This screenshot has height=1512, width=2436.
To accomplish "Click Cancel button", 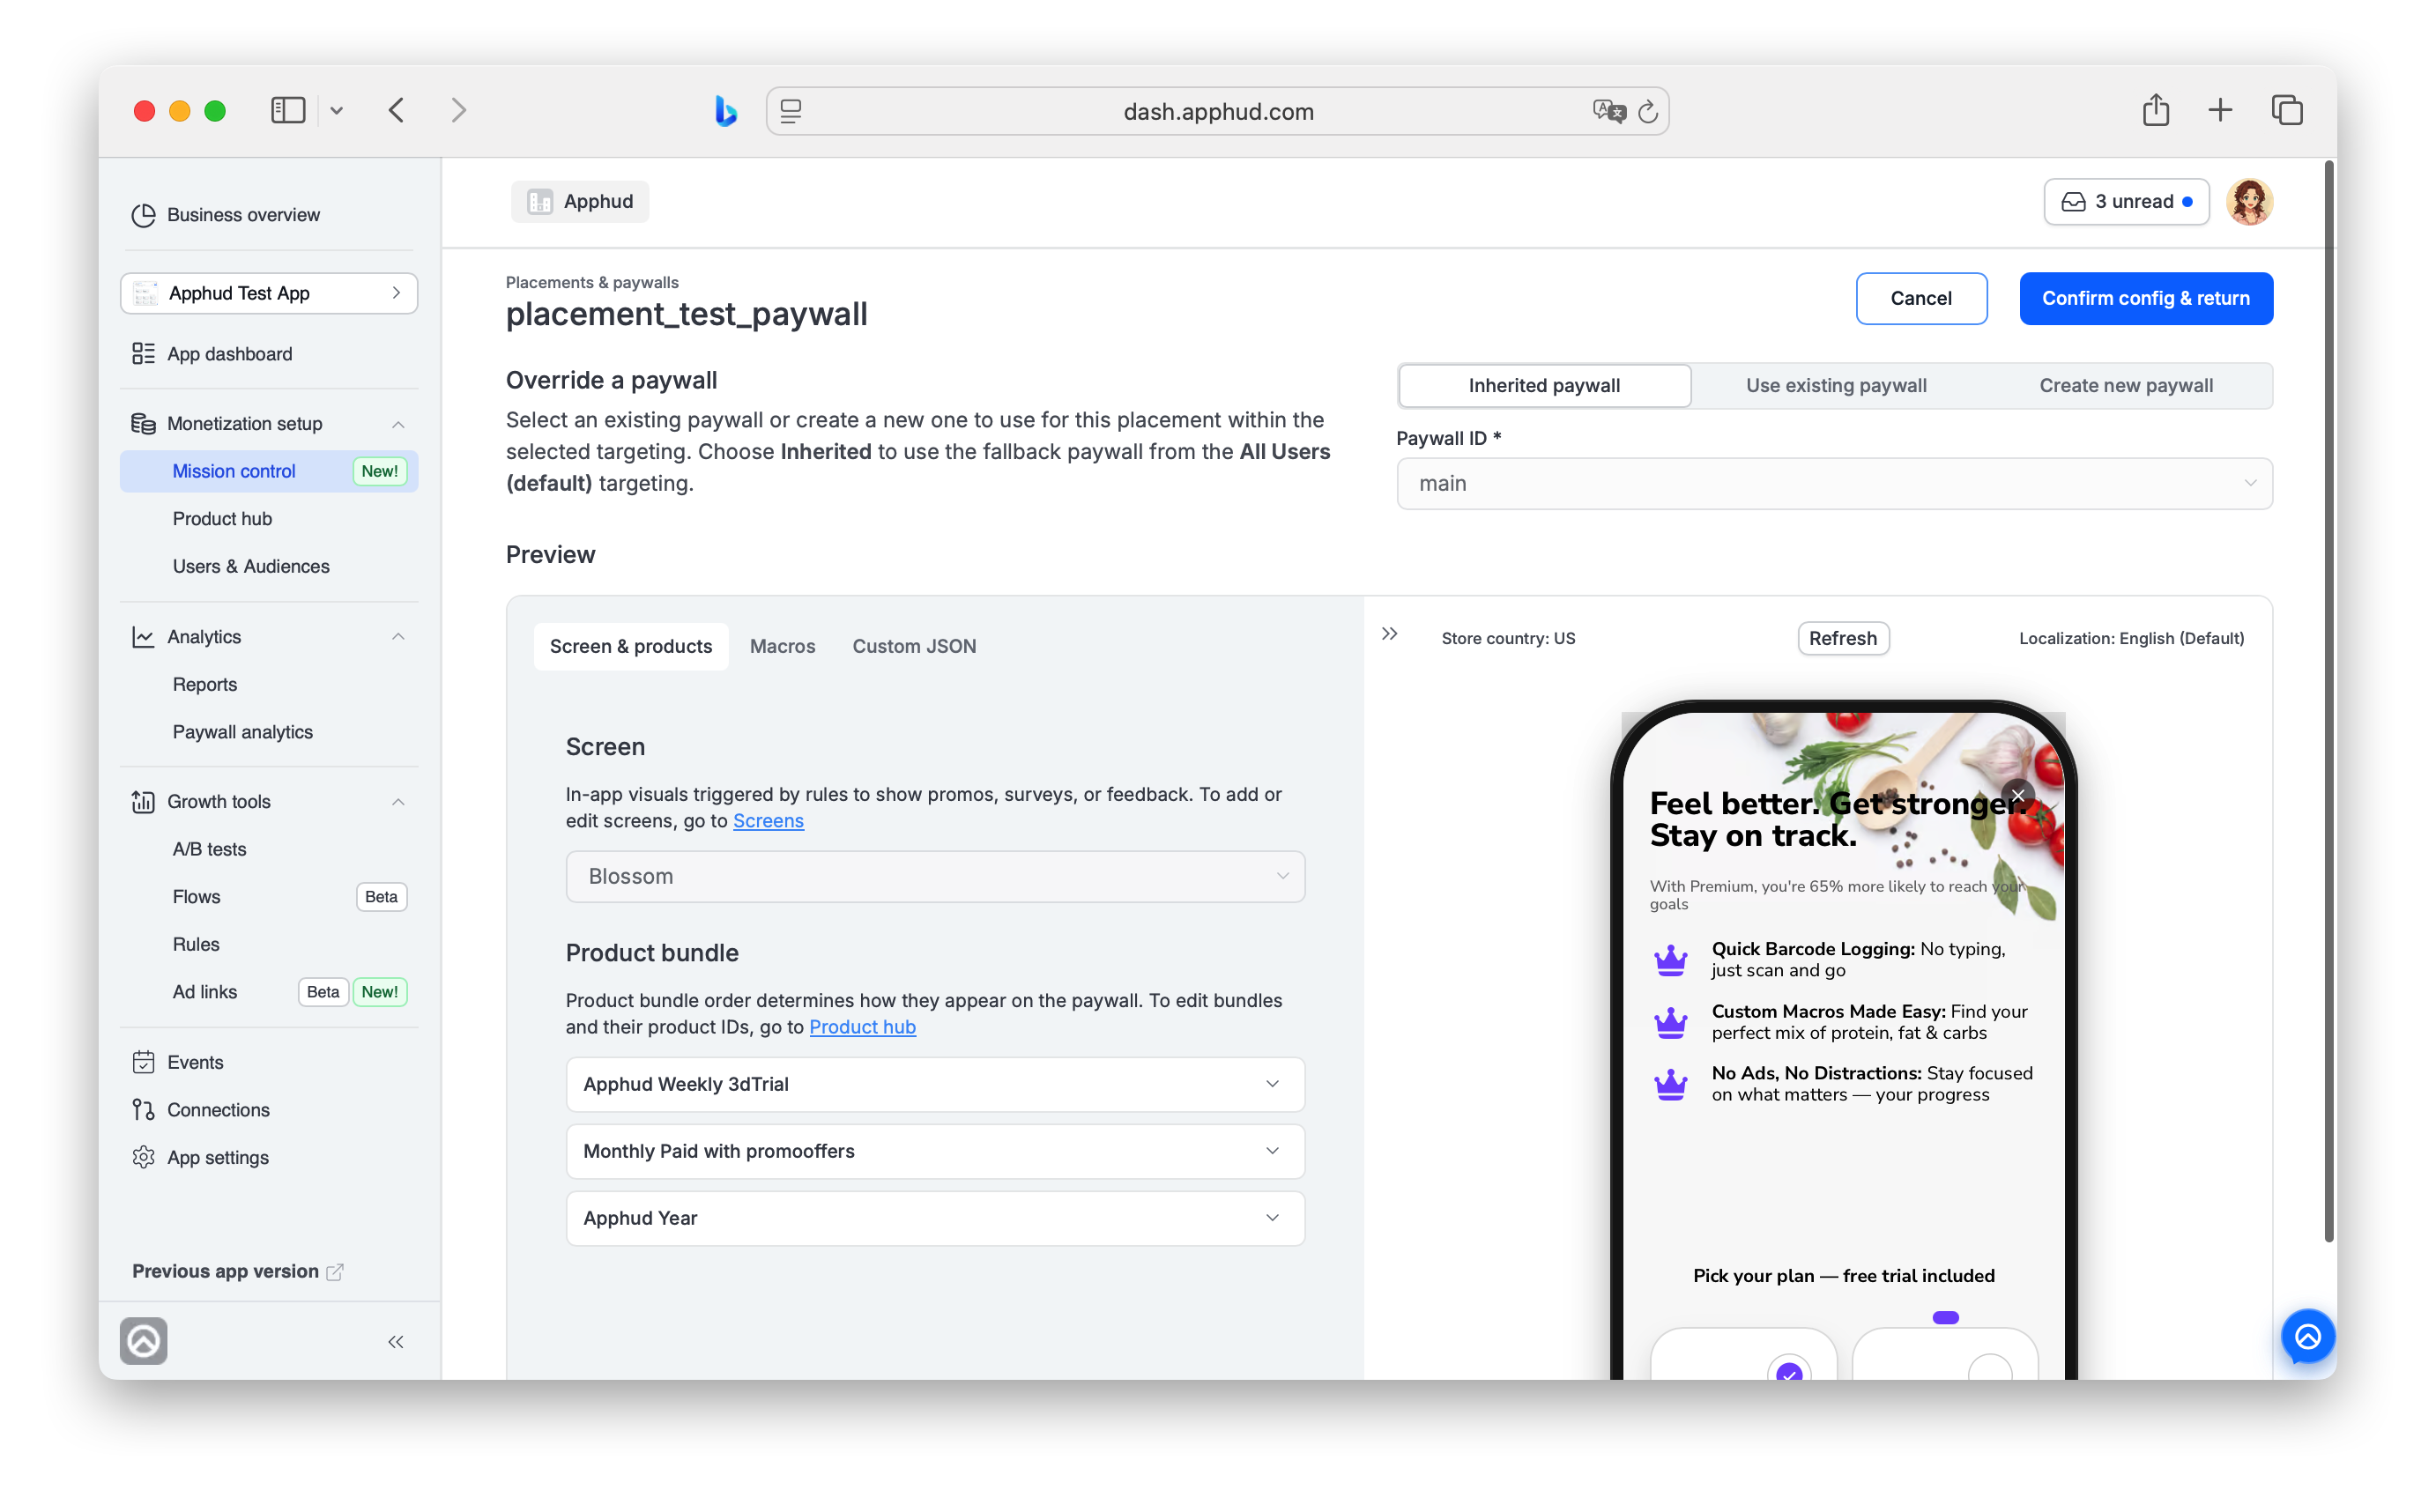I will 1921,299.
